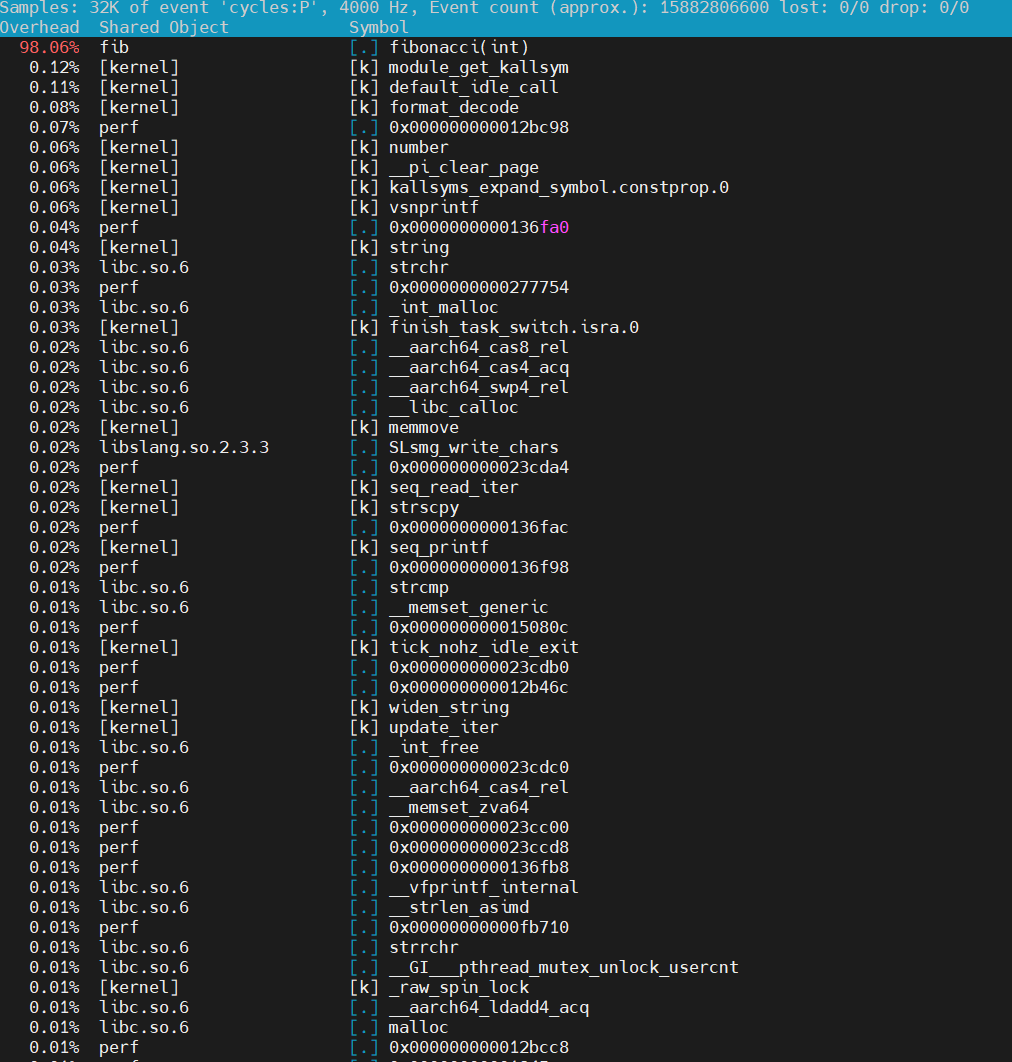Click the Samples event info header line

(400, 8)
